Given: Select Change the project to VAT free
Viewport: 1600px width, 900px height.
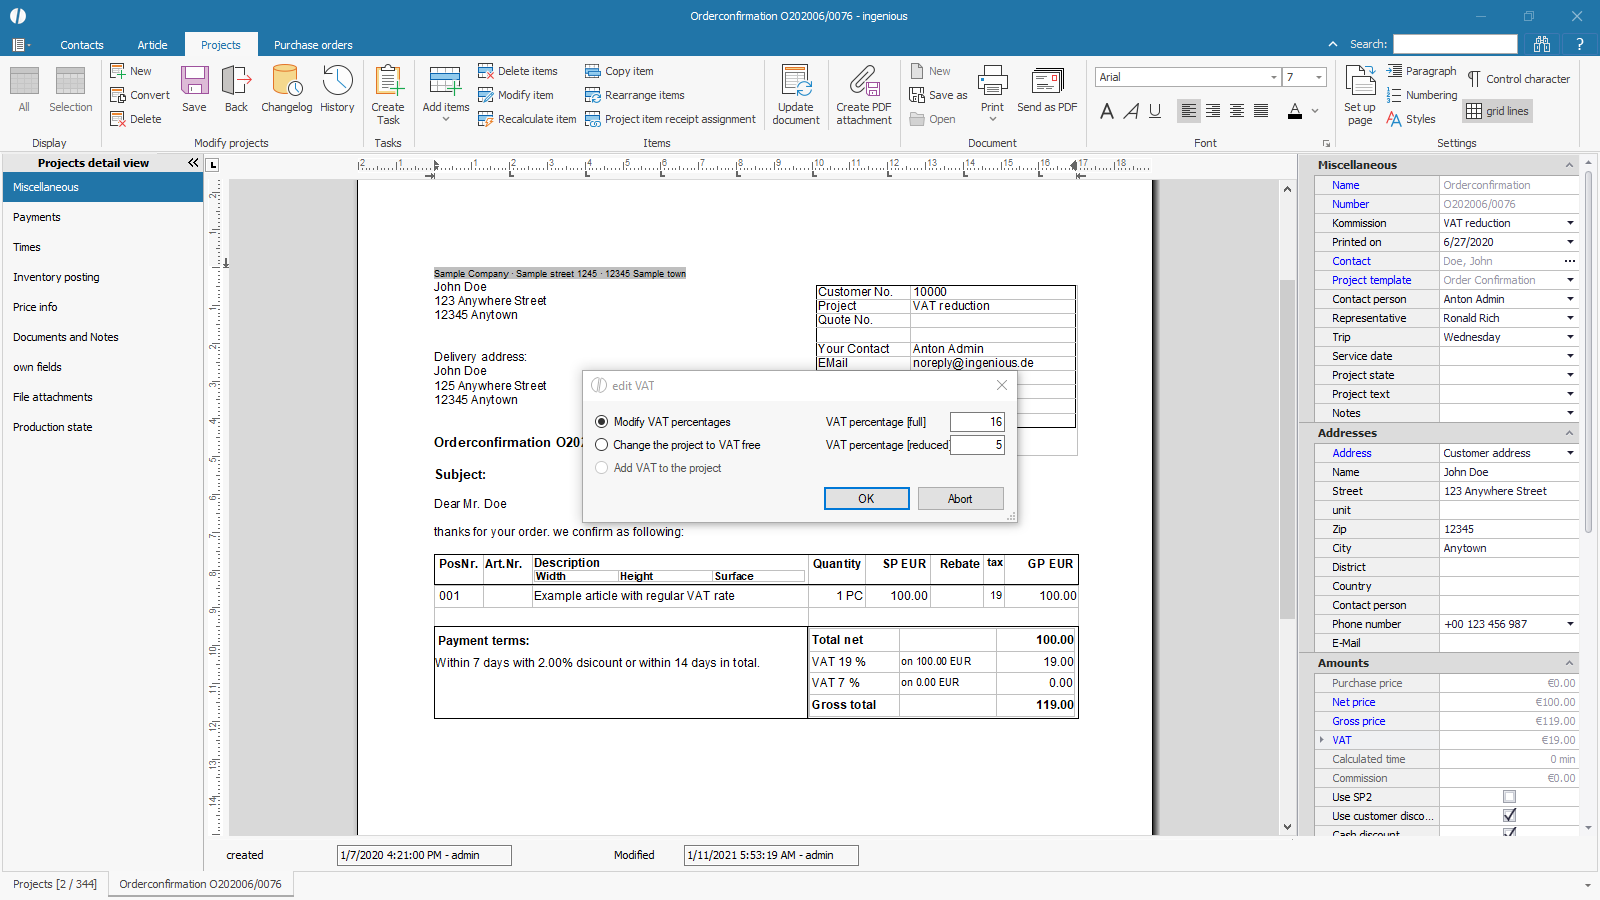Looking at the screenshot, I should (602, 445).
